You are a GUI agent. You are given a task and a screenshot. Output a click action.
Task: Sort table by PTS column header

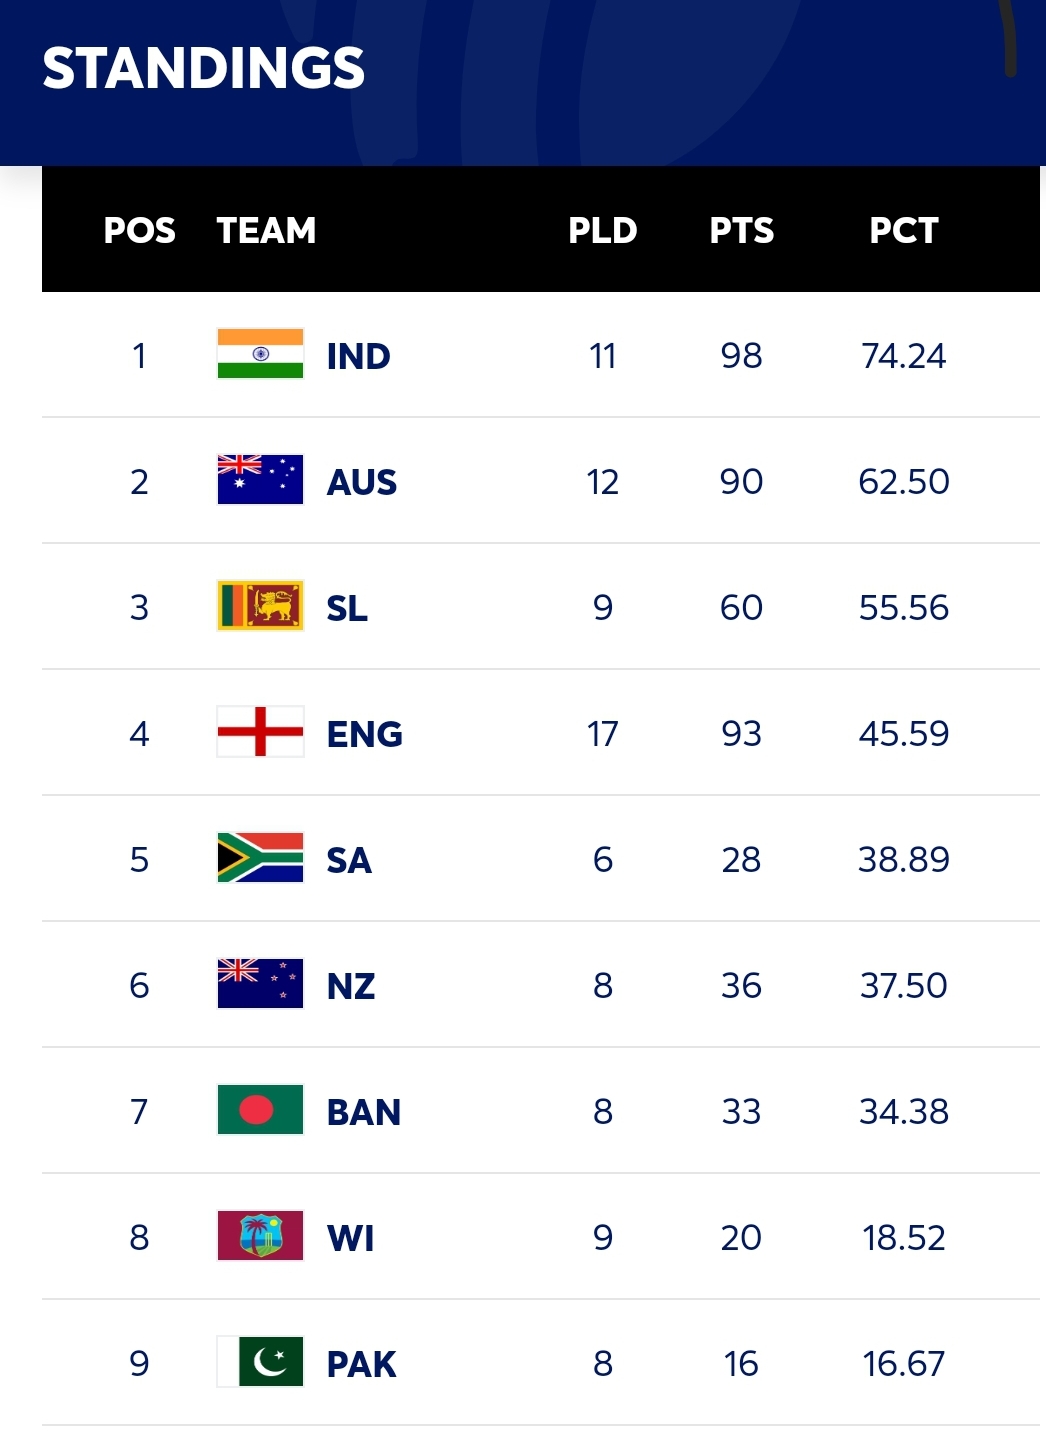tap(741, 230)
